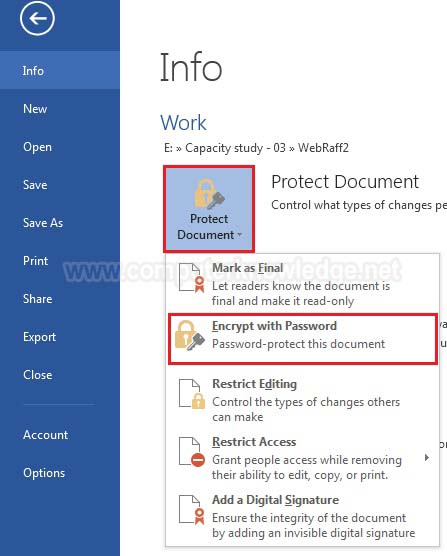Screen dimensions: 447x556
Task: Click the WebRaff2 file path text
Action: [x=323, y=148]
